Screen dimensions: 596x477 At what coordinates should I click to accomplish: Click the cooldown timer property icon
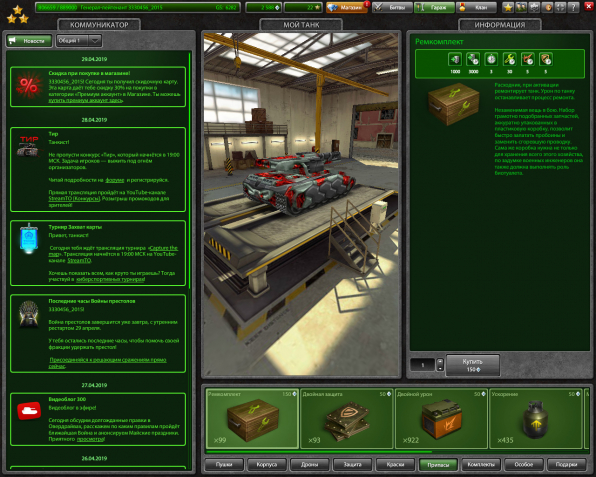[x=491, y=59]
